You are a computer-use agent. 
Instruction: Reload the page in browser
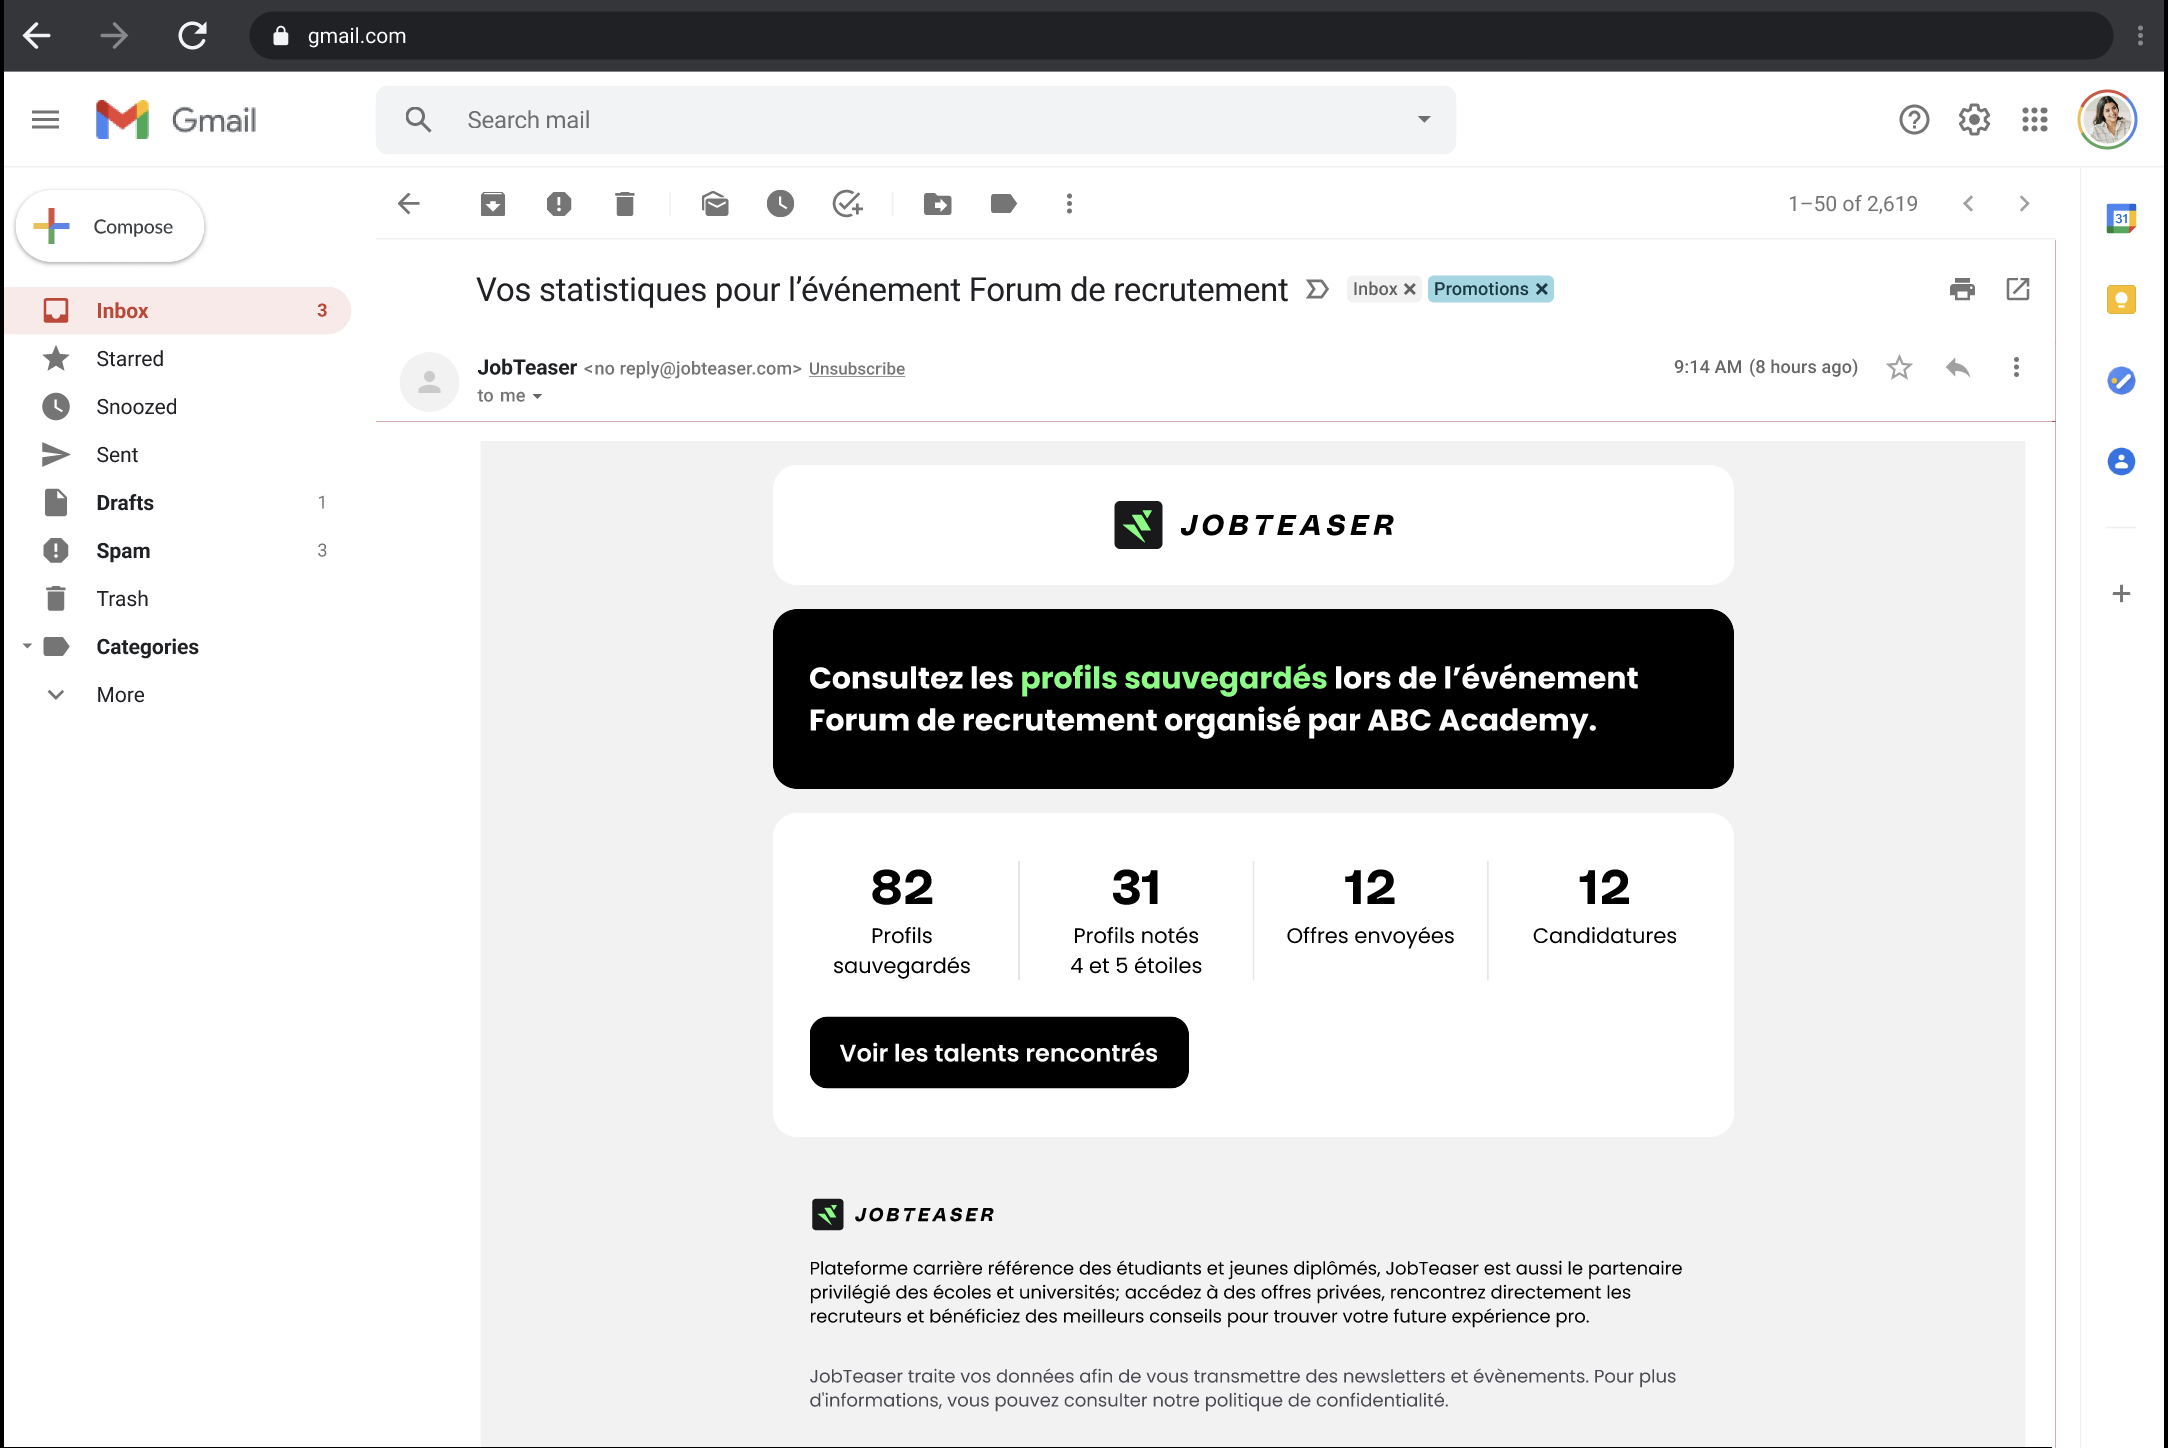[192, 36]
